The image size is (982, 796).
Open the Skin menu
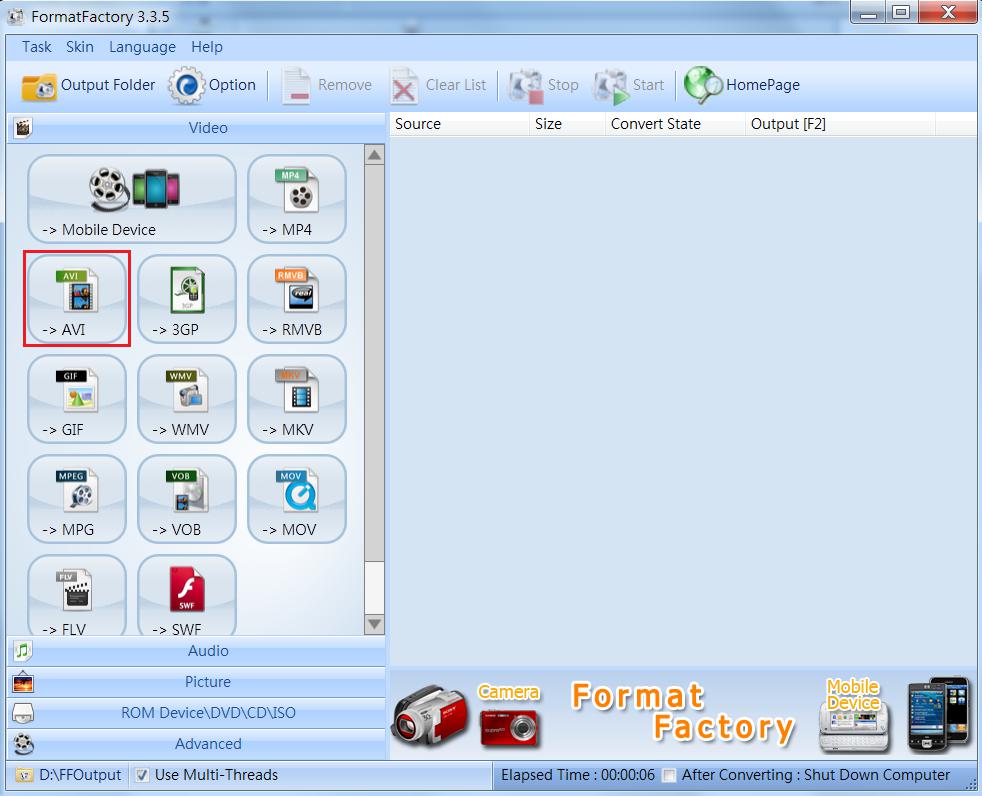pyautogui.click(x=80, y=47)
